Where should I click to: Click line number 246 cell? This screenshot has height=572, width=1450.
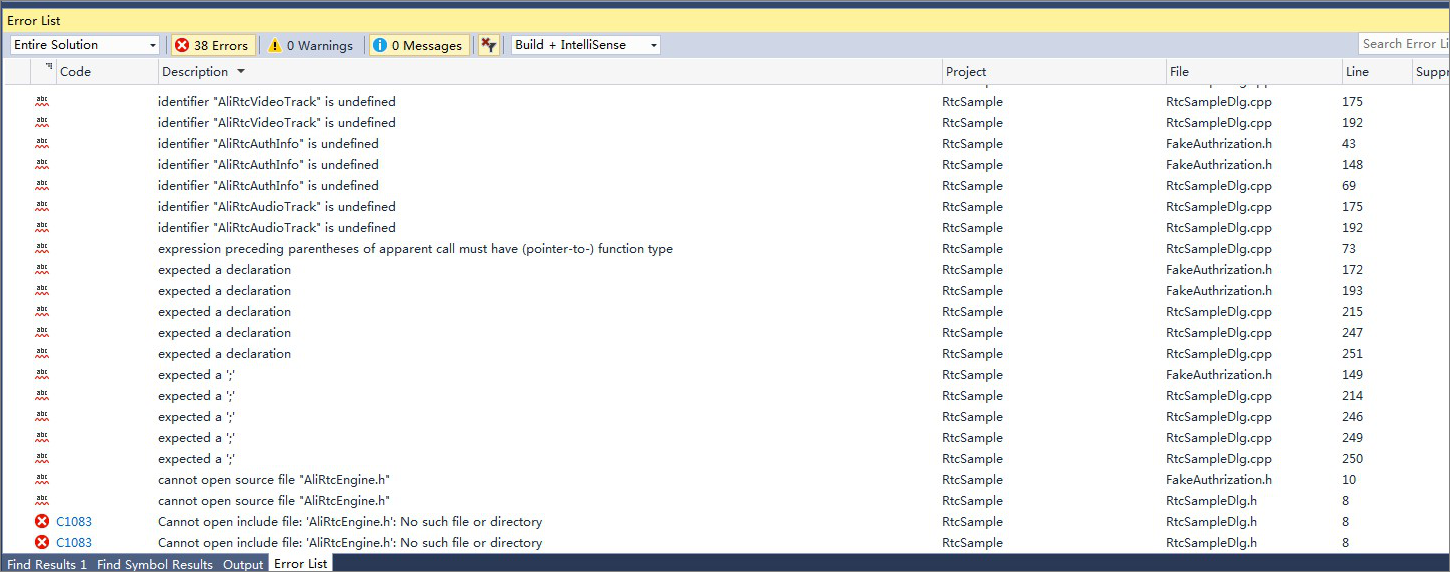point(1352,417)
